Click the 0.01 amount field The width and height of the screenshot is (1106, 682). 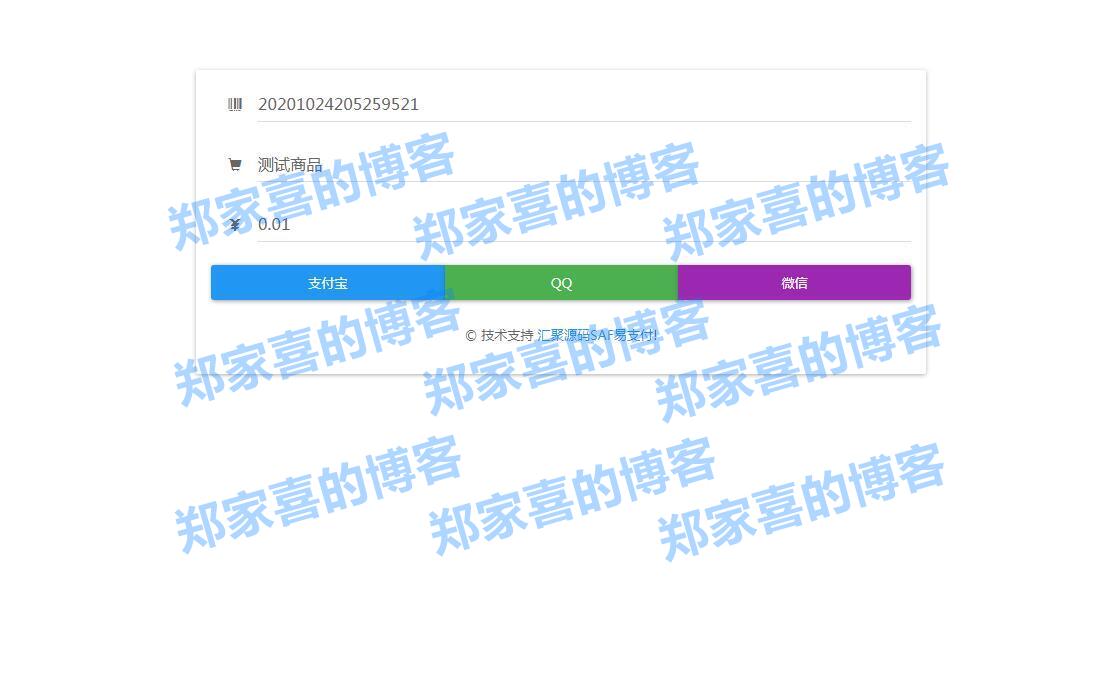coord(274,224)
